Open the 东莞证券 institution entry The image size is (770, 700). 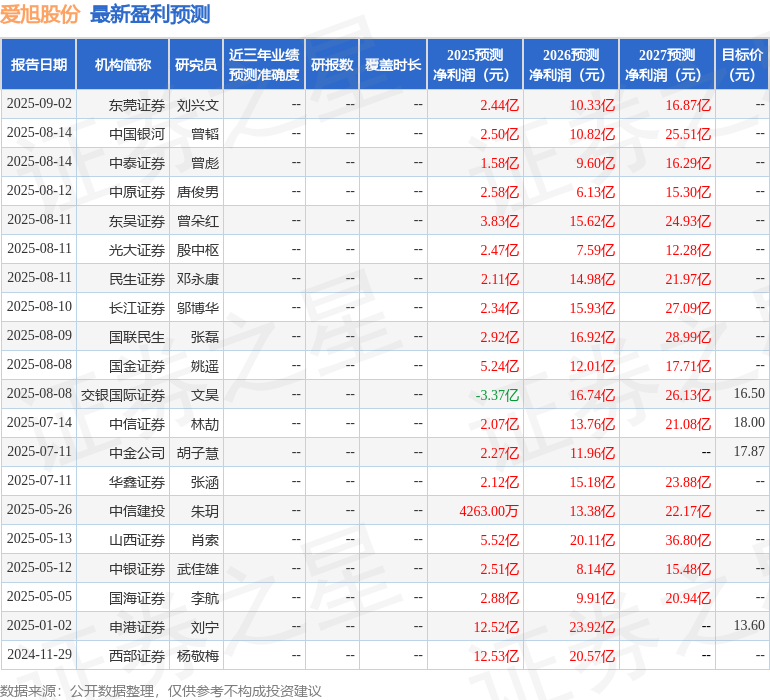click(137, 104)
